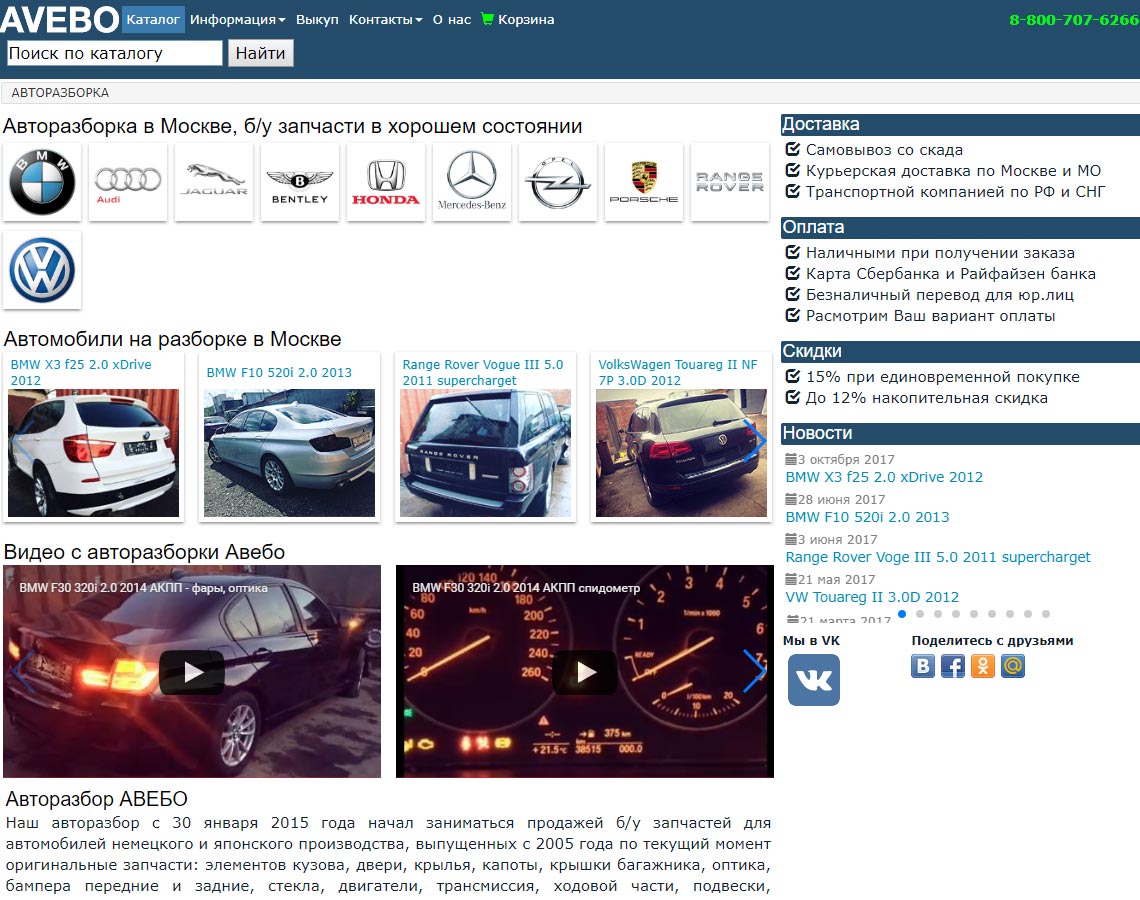Viewport: 1140px width, 900px height.
Task: Open the silver BMW F10 photo
Action: click(x=289, y=453)
